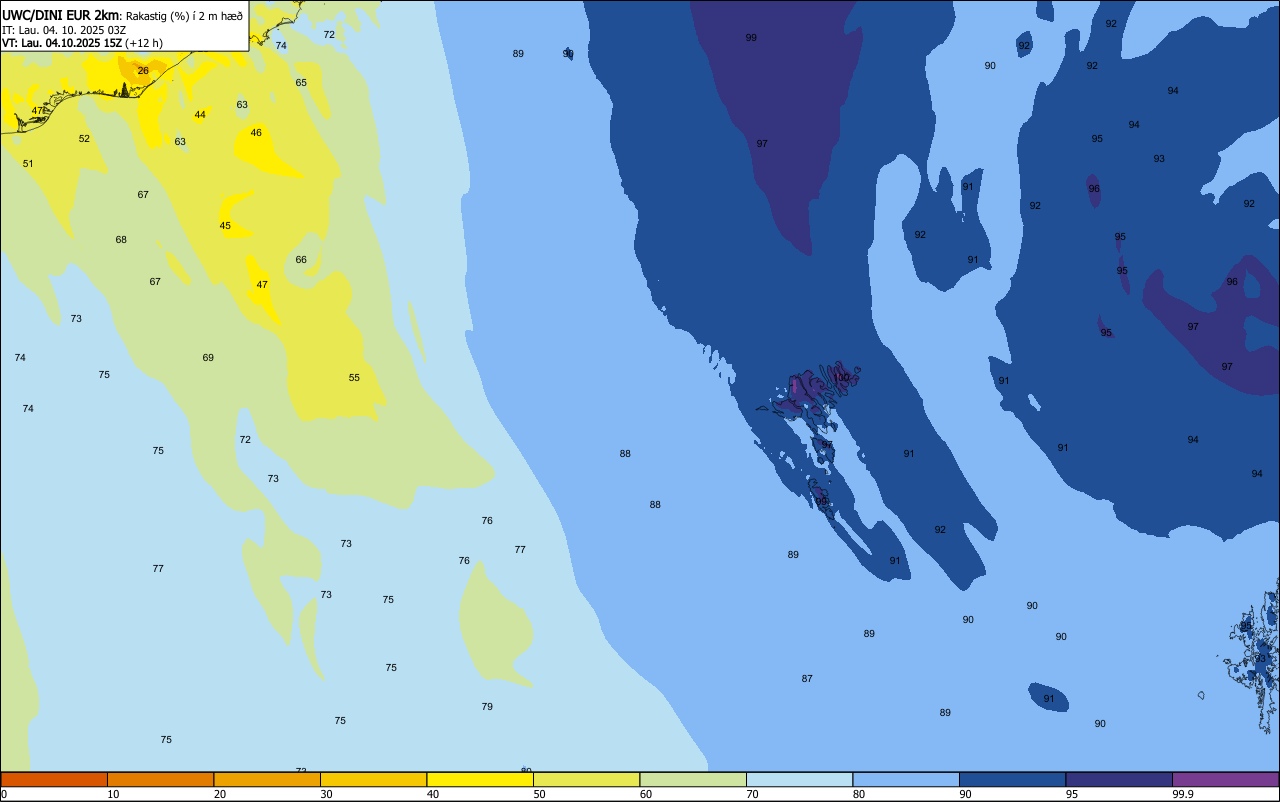
Task: Select the 'IT: Lau. 04. 10. 2025 03Z' line
Action: [x=64, y=29]
